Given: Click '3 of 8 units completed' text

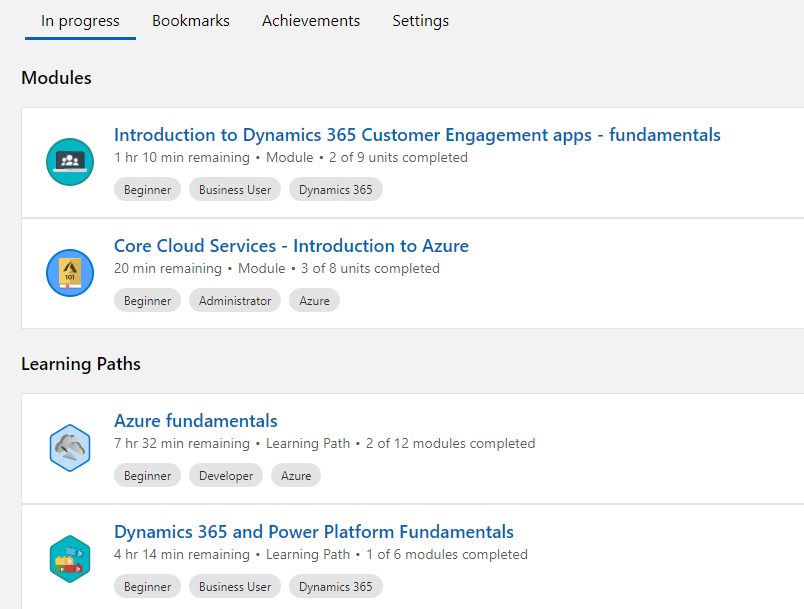Looking at the screenshot, I should coord(370,268).
